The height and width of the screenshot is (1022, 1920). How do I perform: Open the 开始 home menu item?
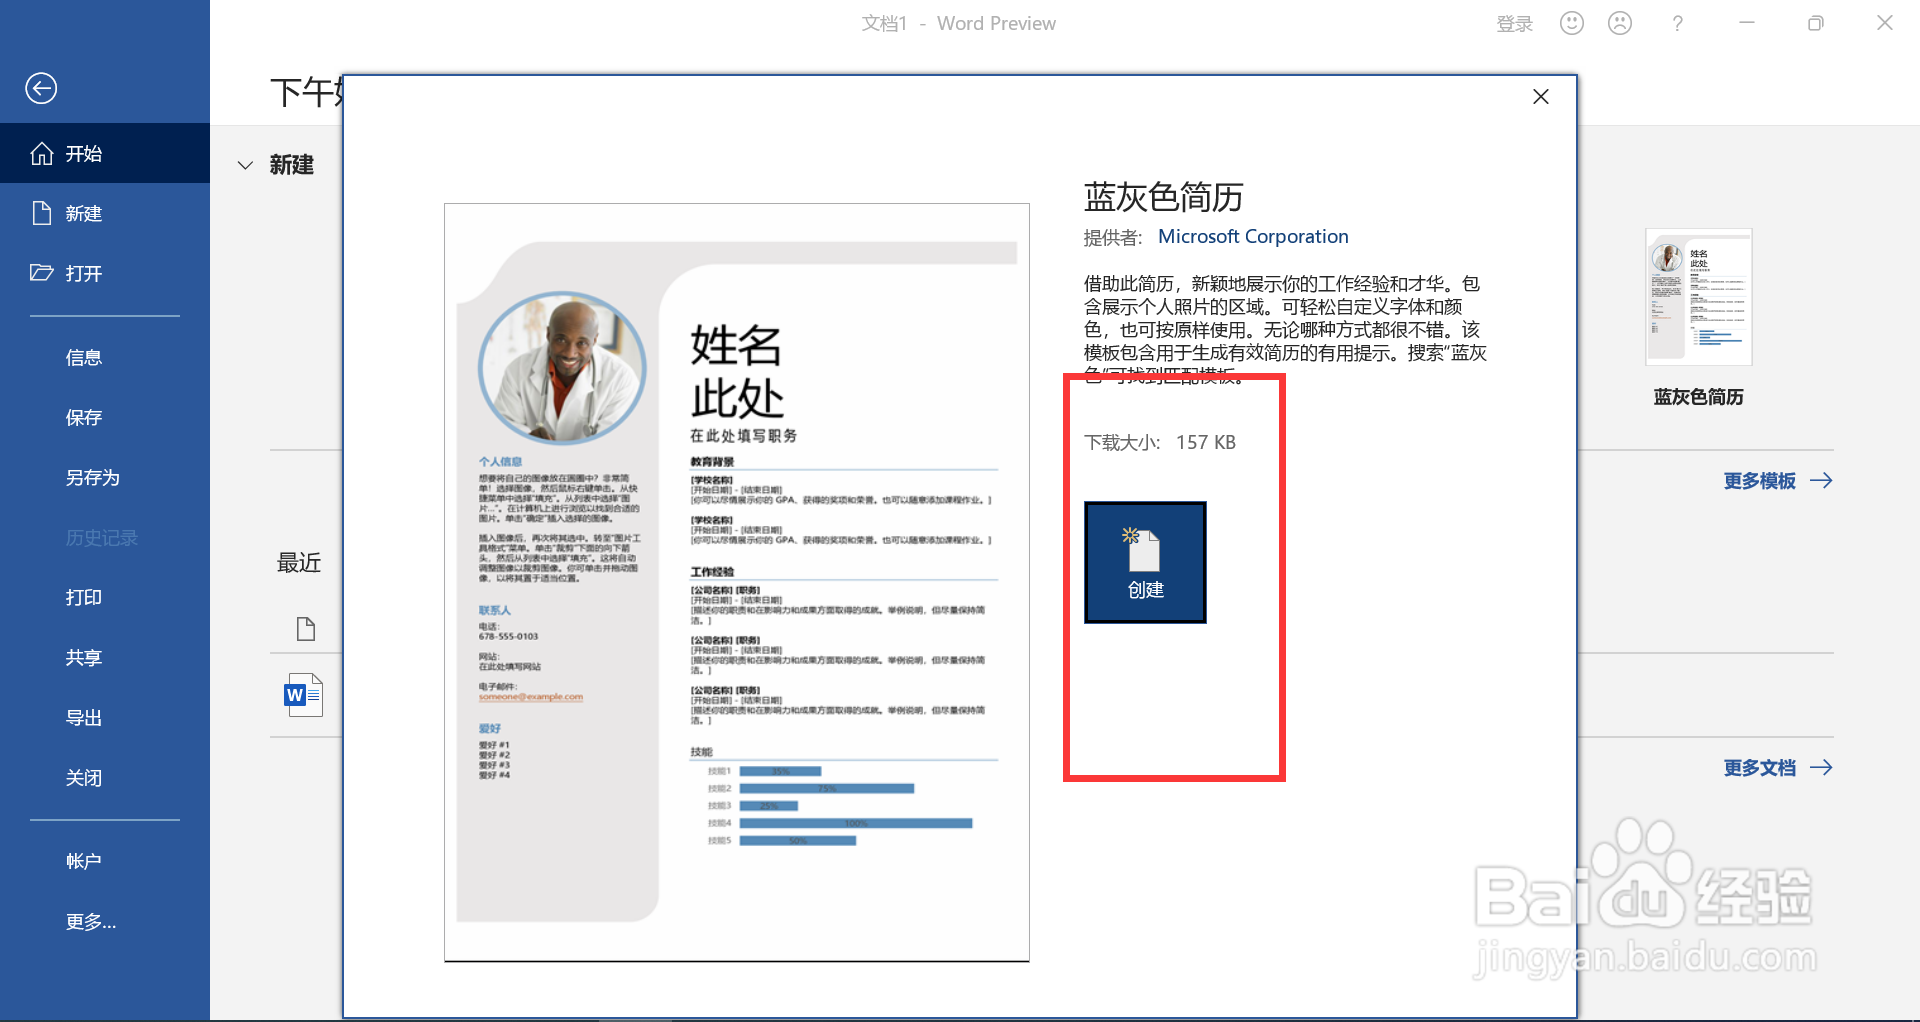(x=105, y=153)
